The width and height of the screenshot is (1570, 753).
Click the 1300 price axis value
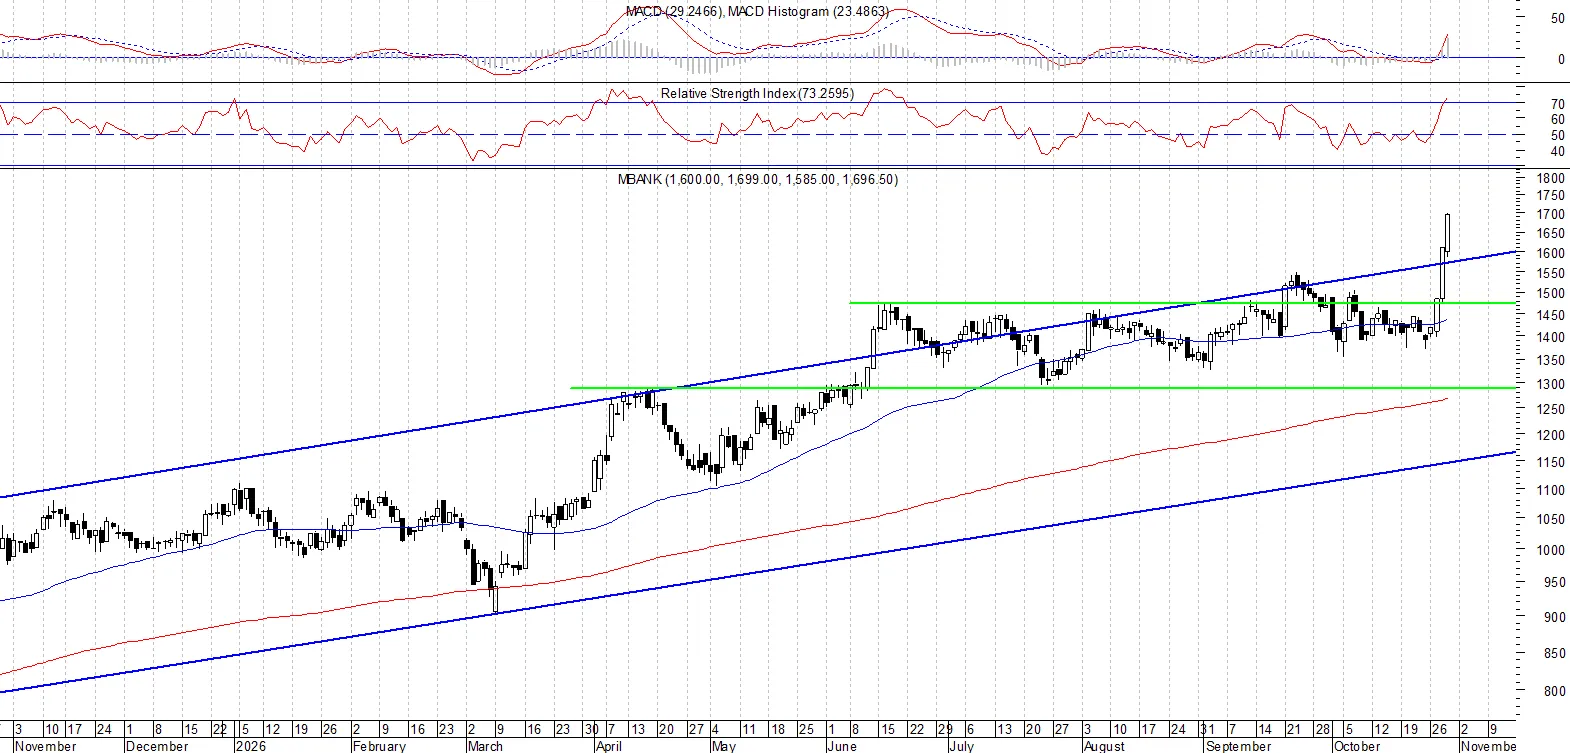click(x=1551, y=384)
